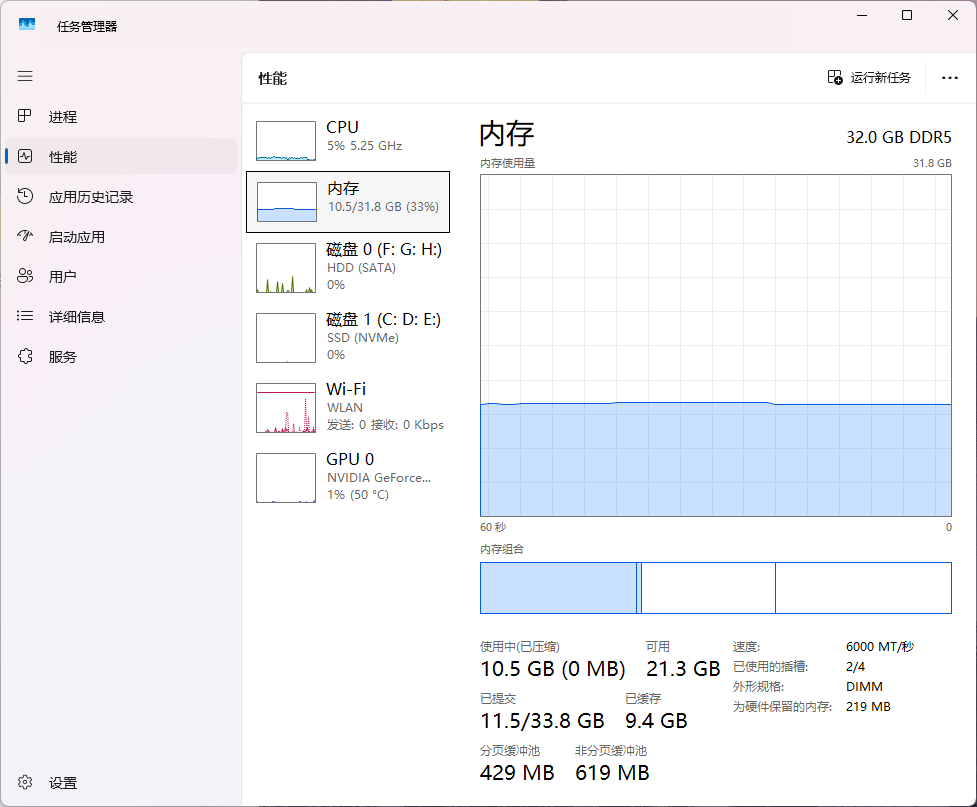This screenshot has height=807, width=977.
Task: Click the HDD (SATA) label
Action: click(x=361, y=268)
